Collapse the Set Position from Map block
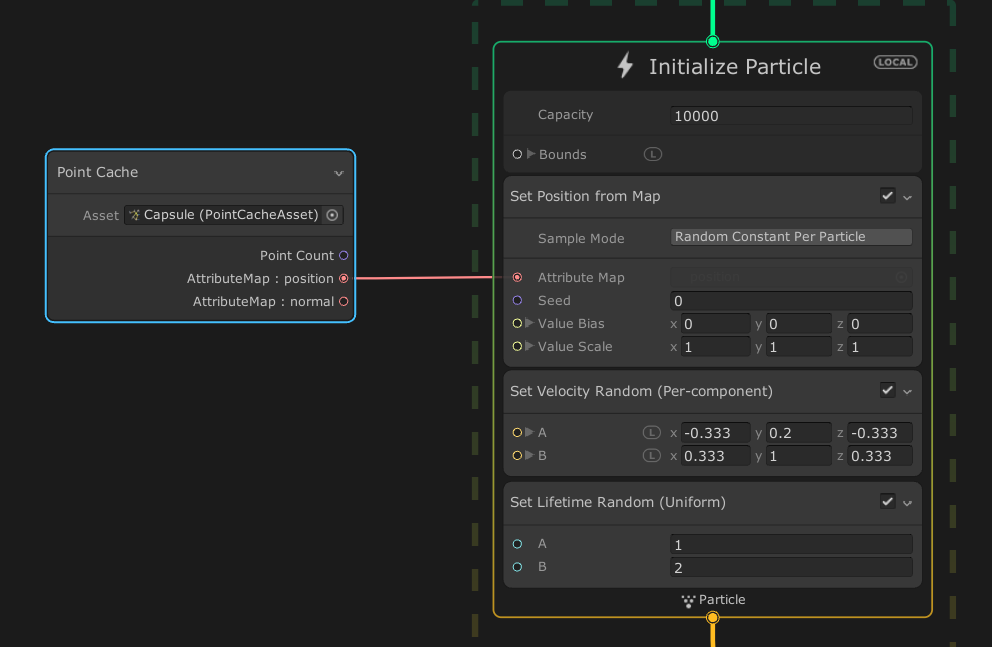This screenshot has width=992, height=647. (910, 196)
